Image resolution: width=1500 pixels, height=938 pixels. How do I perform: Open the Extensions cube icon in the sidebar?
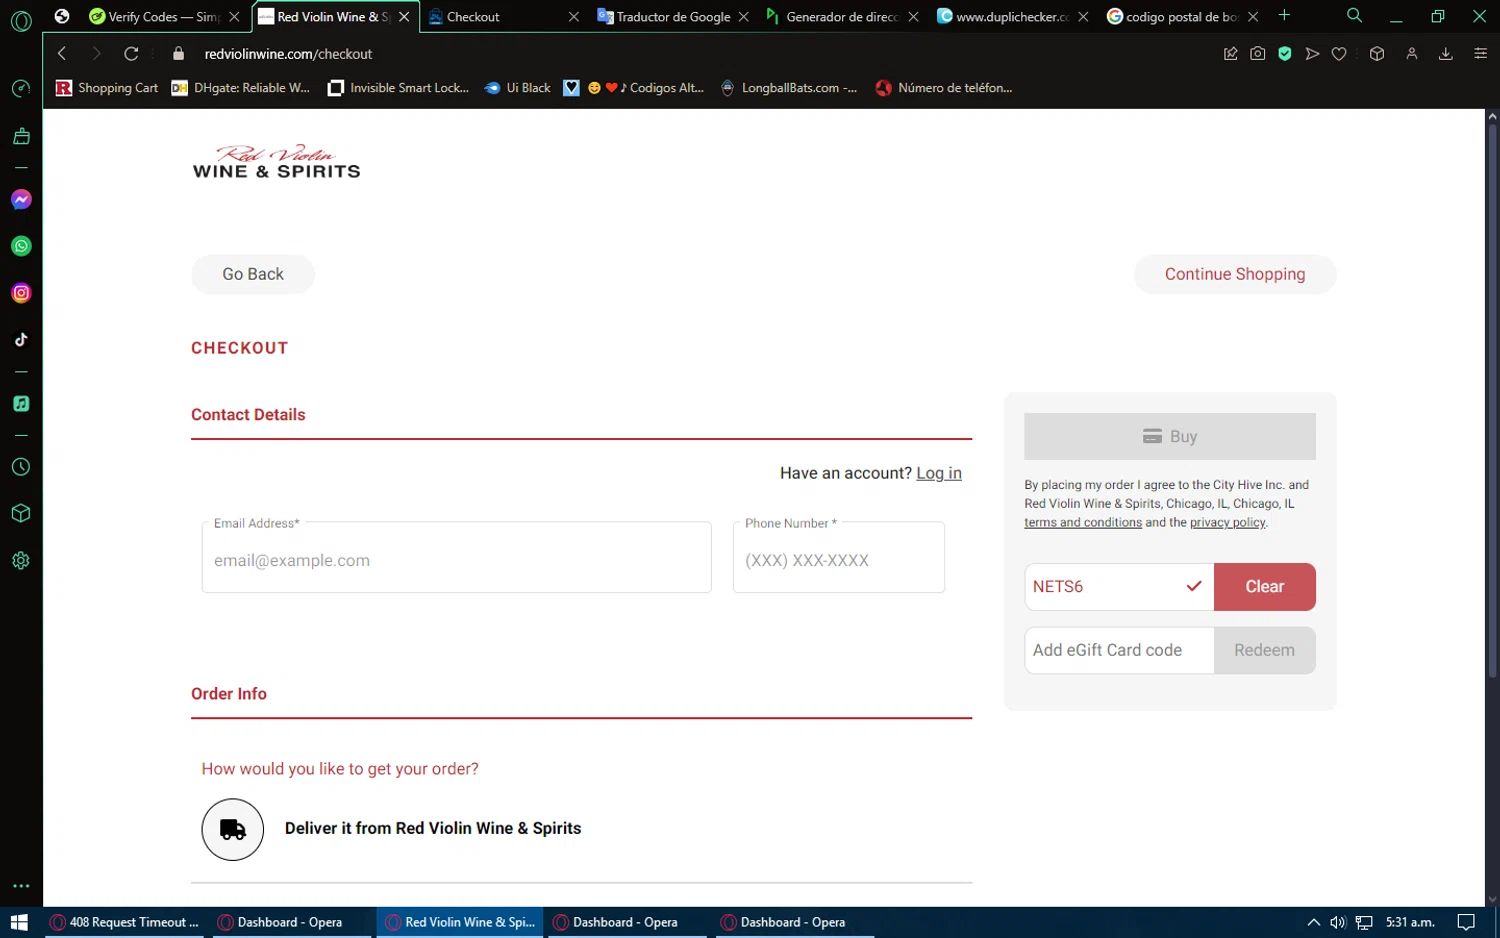[x=21, y=514]
